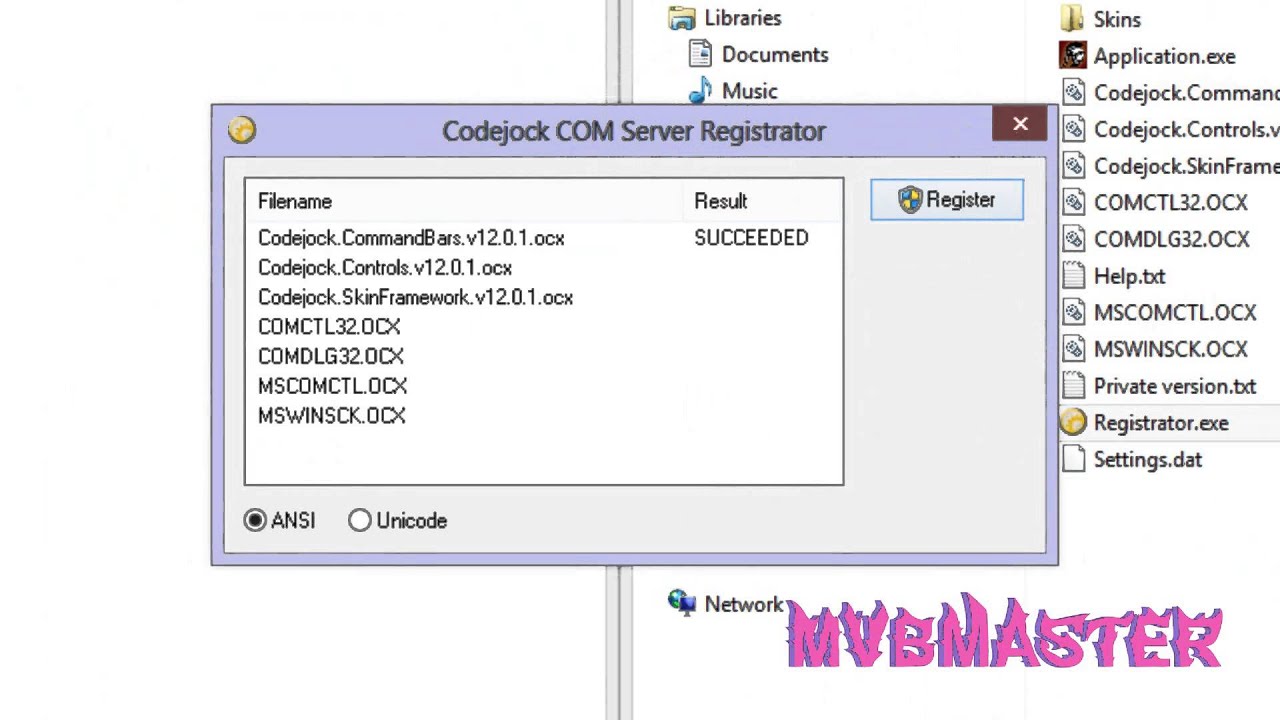The width and height of the screenshot is (1280, 720).
Task: Select Application.exe in Explorer file list
Action: [x=1164, y=57]
